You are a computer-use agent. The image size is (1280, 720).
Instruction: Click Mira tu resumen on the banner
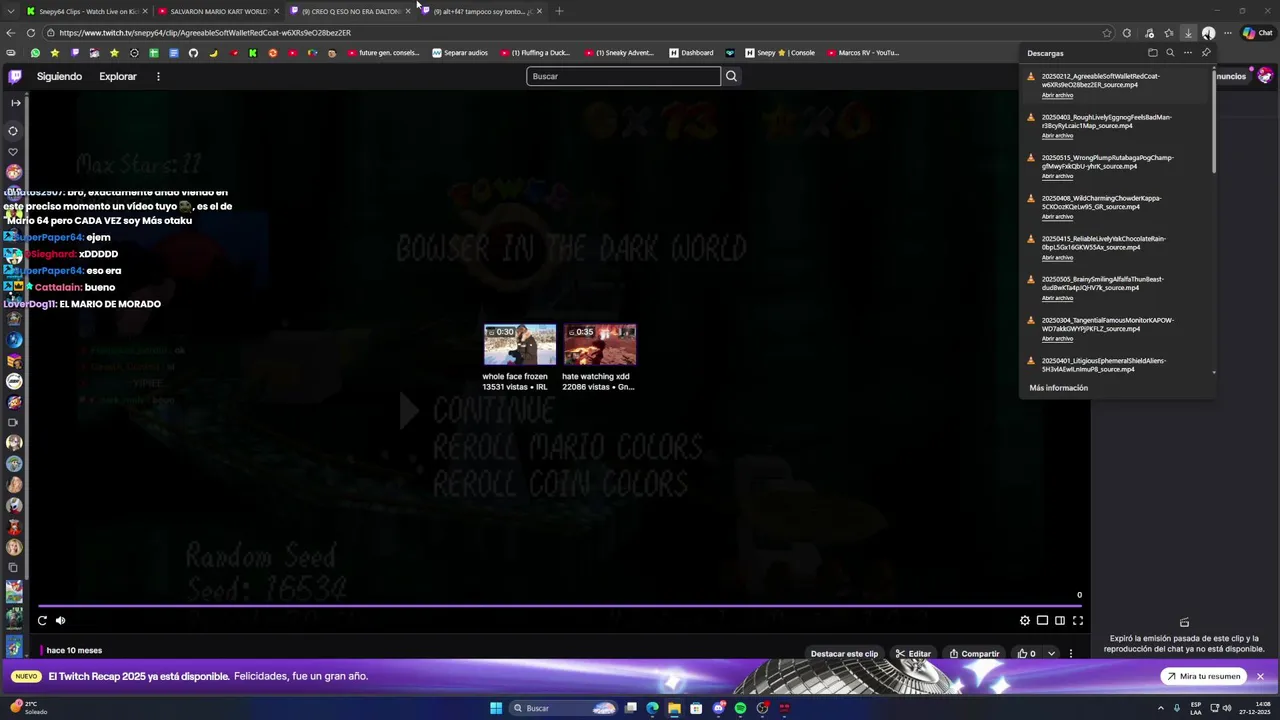tap(1203, 676)
